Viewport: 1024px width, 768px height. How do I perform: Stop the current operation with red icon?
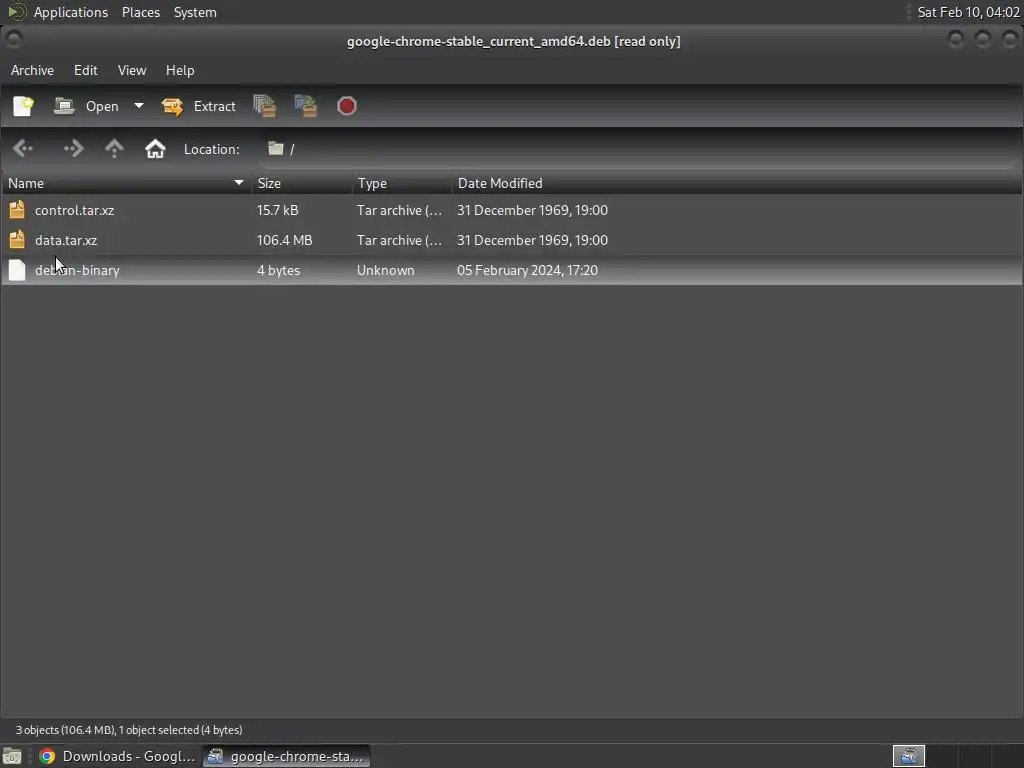point(346,106)
